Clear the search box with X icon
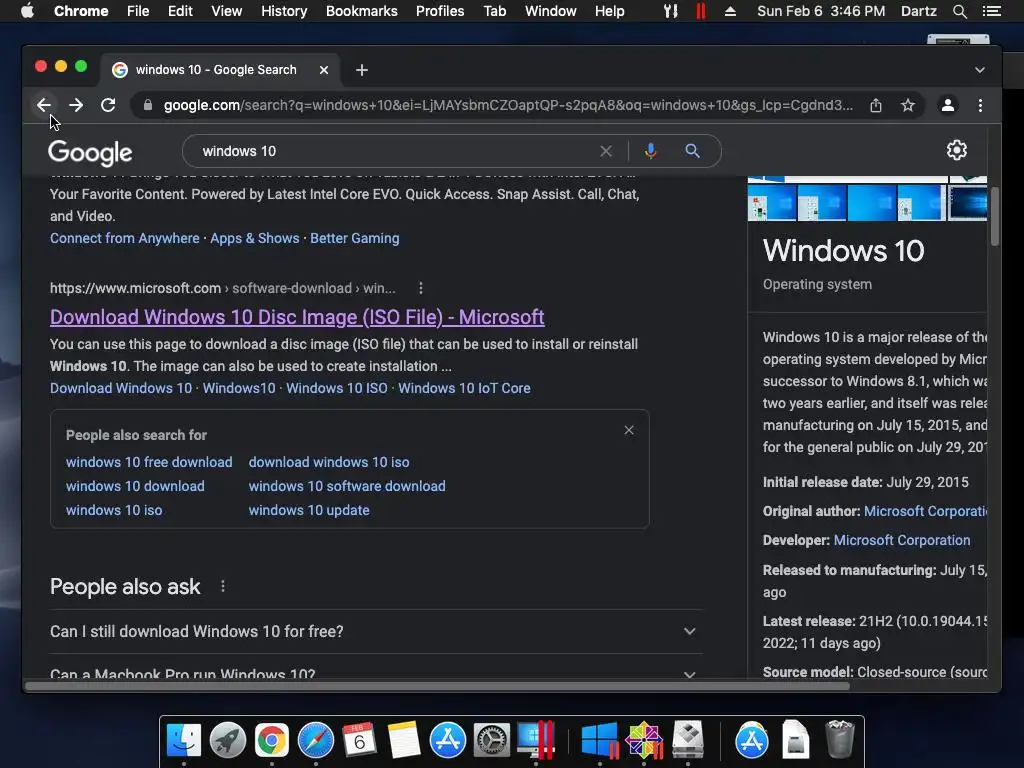This screenshot has width=1024, height=768. [606, 152]
